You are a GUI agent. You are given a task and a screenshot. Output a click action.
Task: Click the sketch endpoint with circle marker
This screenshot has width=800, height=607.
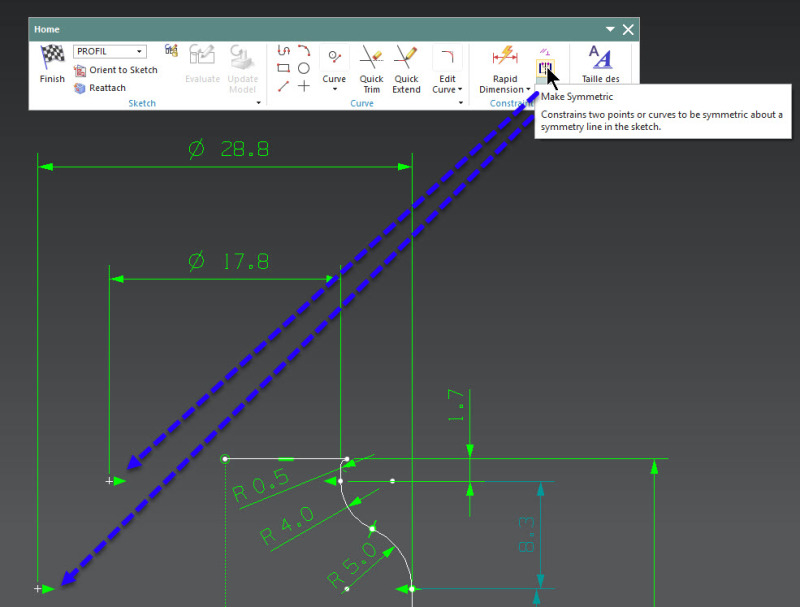[225, 459]
